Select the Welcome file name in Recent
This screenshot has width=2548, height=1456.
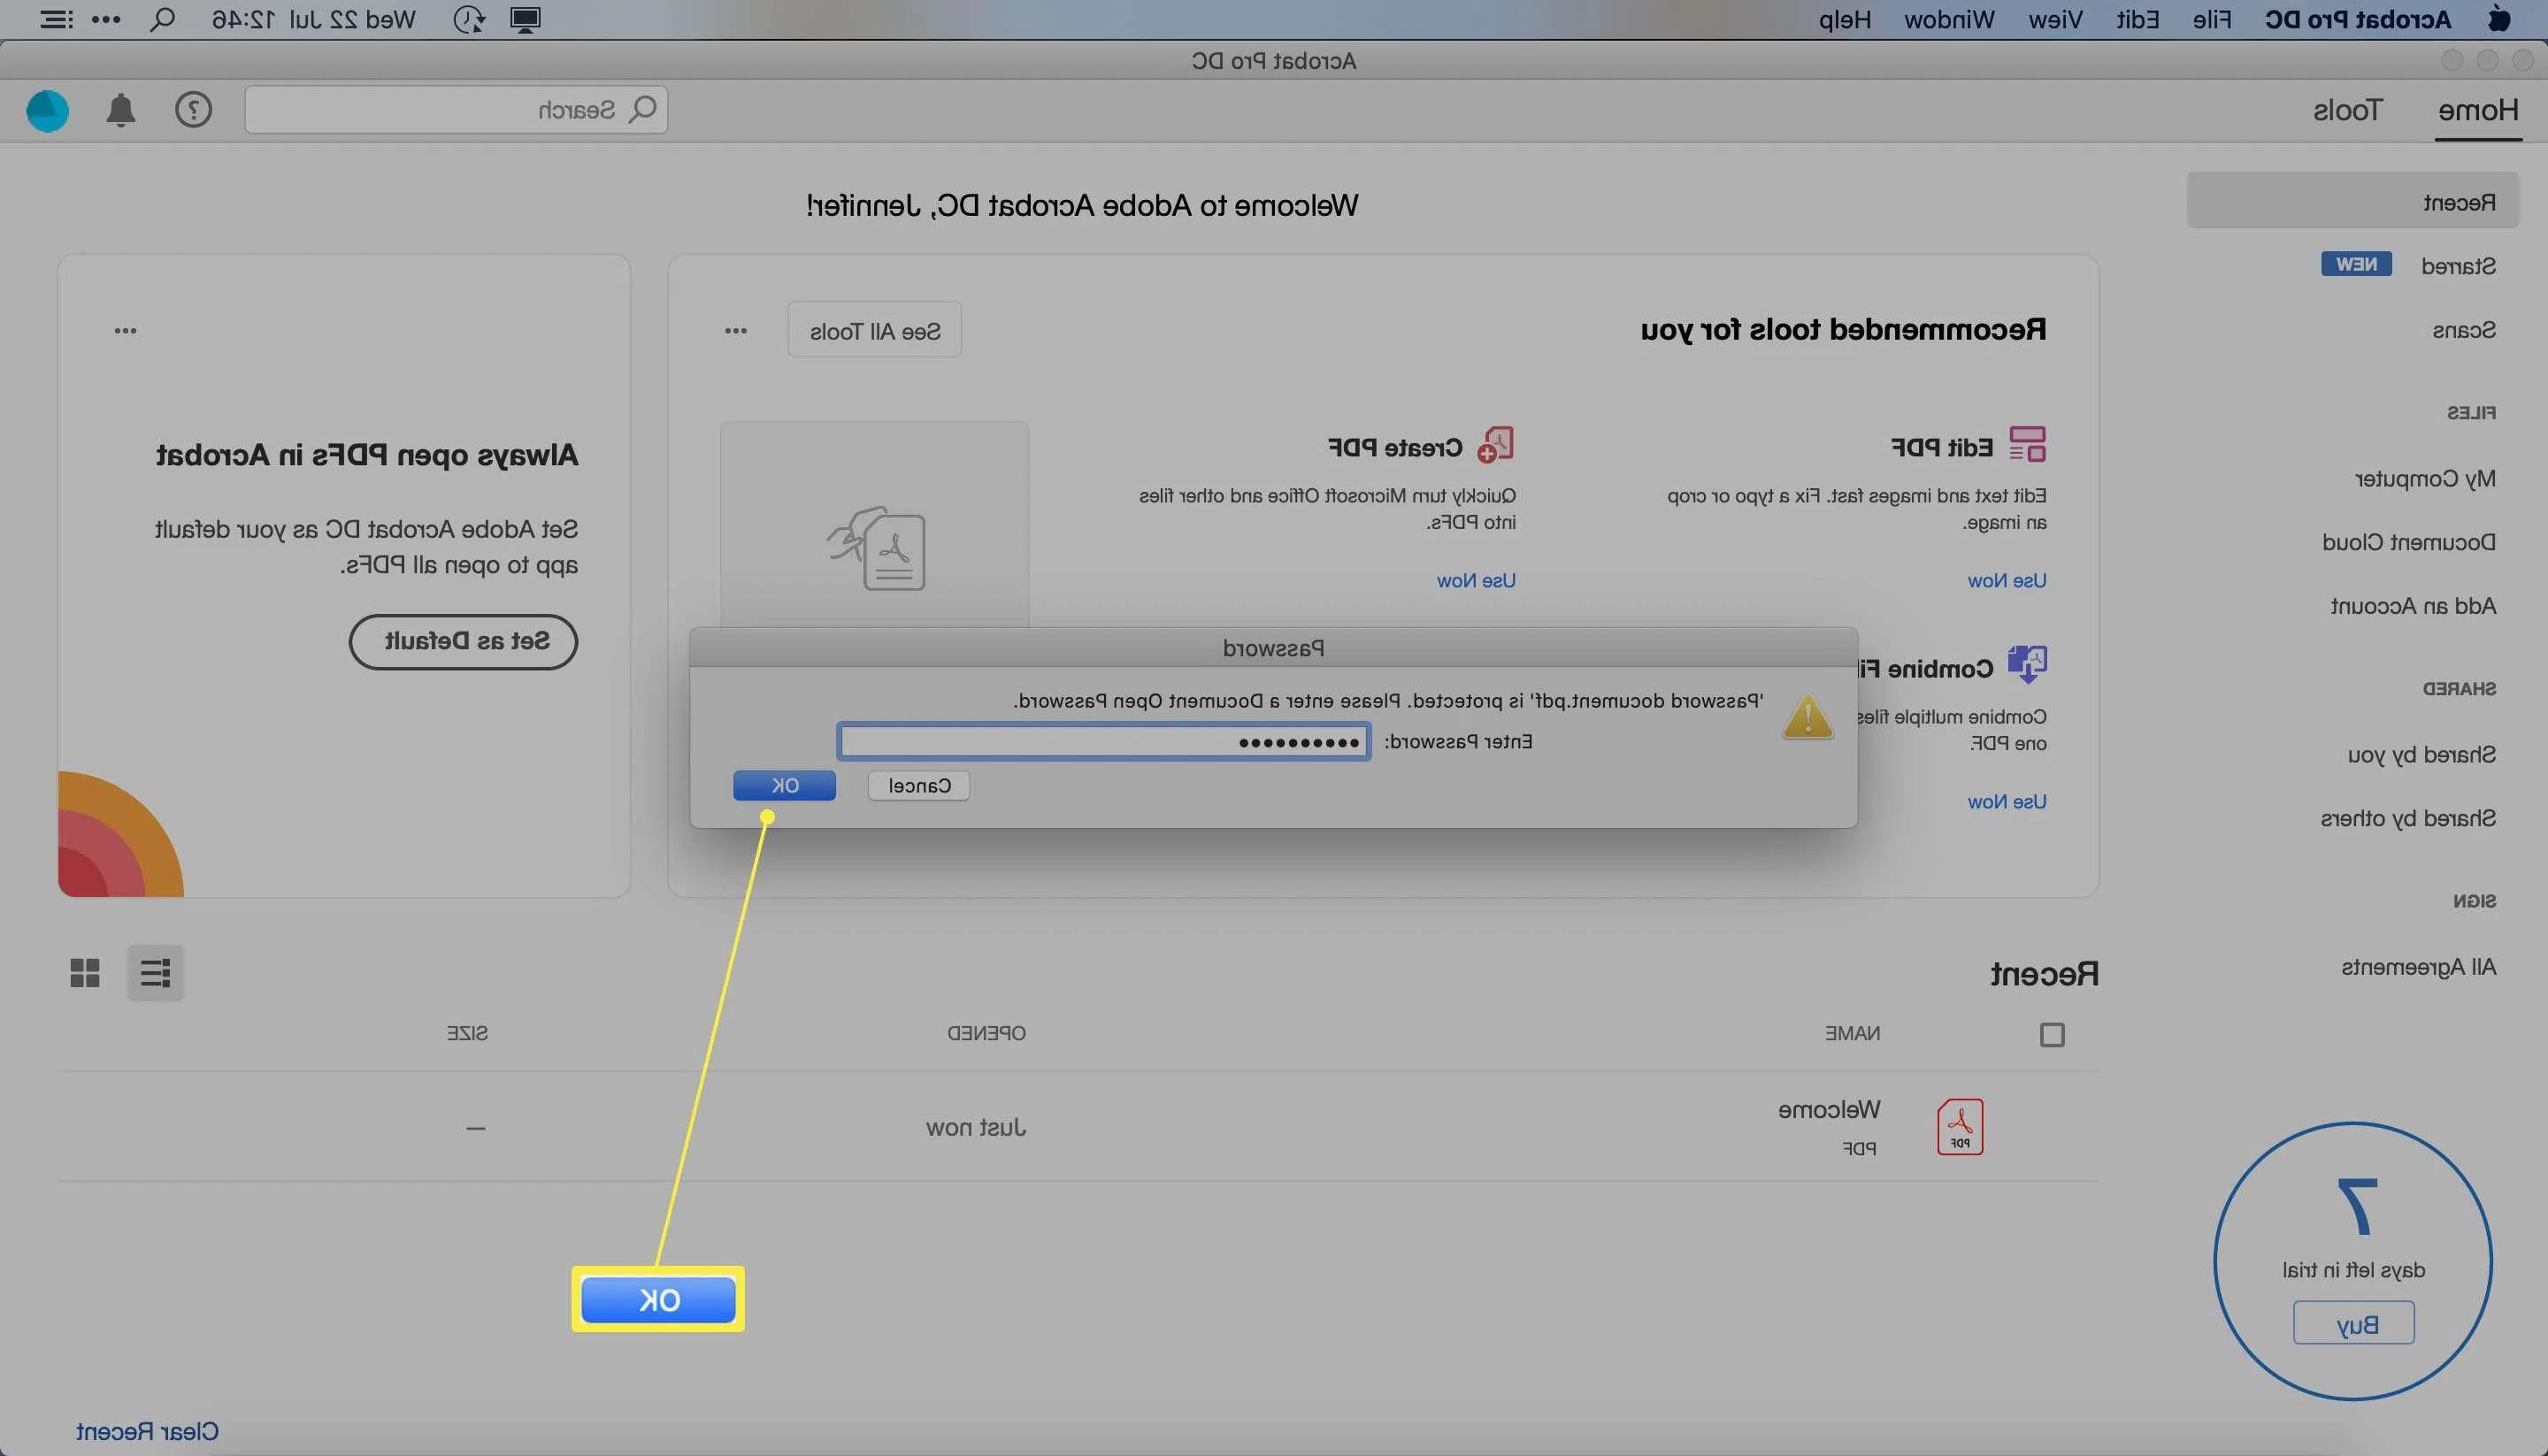pyautogui.click(x=1828, y=1110)
